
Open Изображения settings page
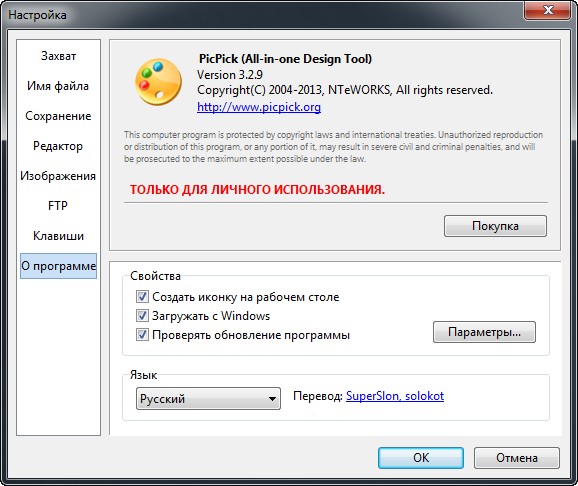click(58, 176)
